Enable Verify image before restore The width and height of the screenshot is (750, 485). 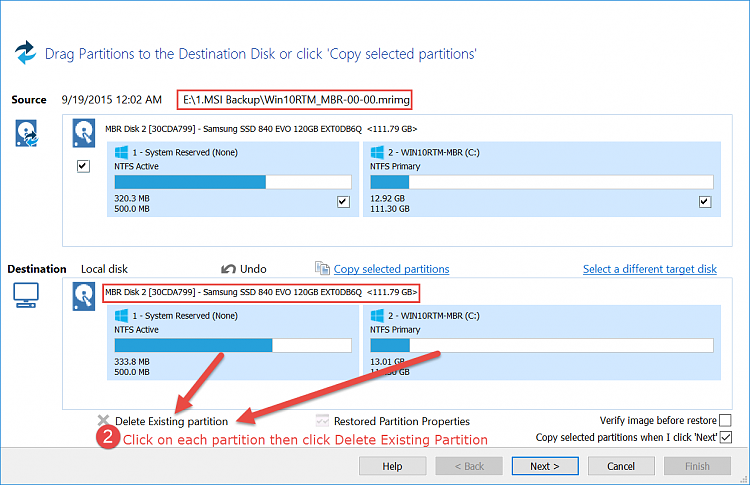726,420
